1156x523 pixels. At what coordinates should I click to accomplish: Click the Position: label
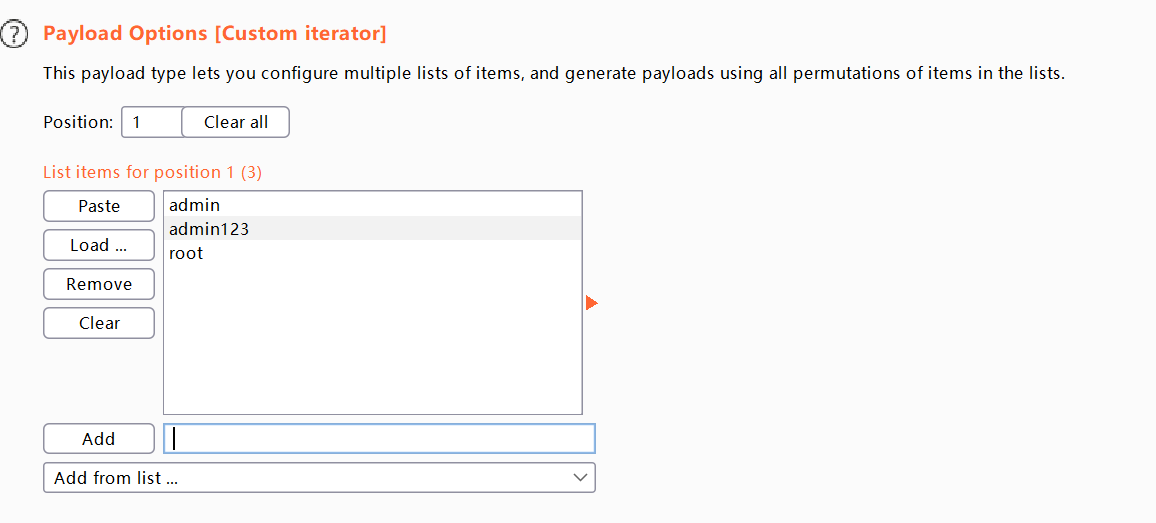click(78, 122)
